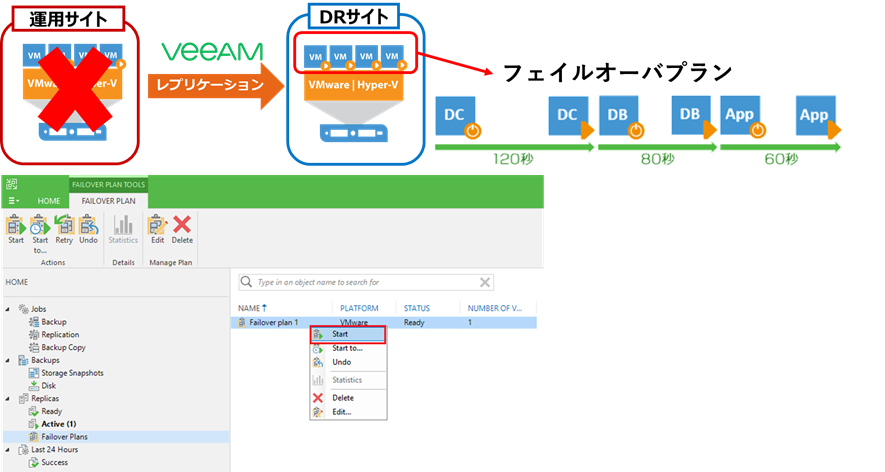This screenshot has height=472, width=885.
Task: Select Jobs in the tree
Action: pos(38,309)
